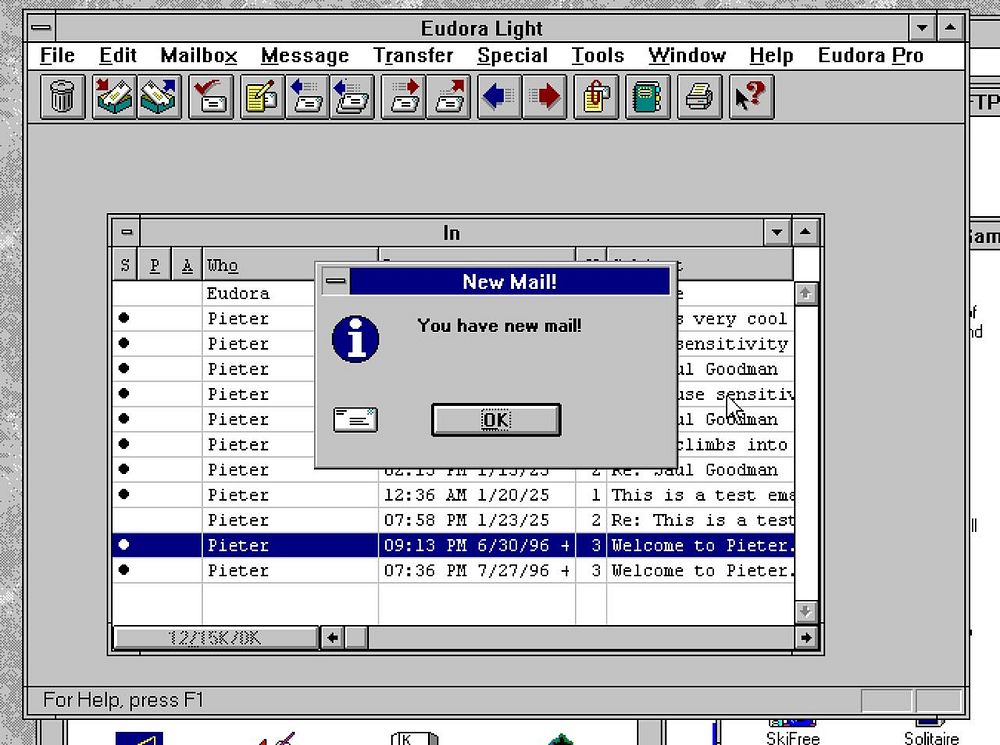Click the Forward message toolbar icon

[405, 98]
